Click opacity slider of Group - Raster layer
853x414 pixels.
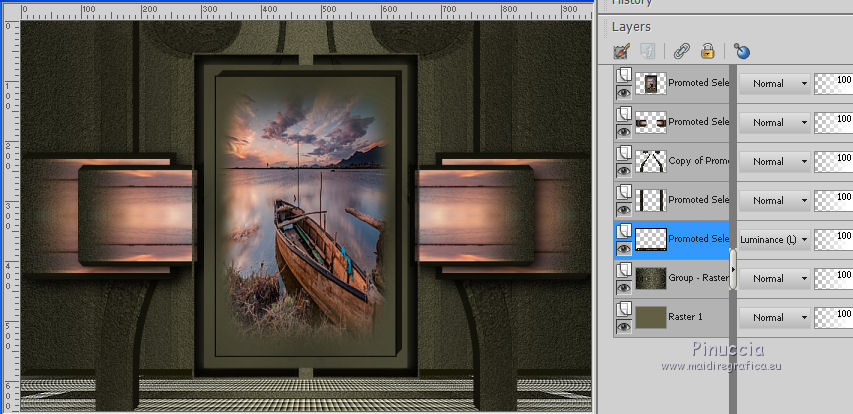pyautogui.click(x=833, y=279)
